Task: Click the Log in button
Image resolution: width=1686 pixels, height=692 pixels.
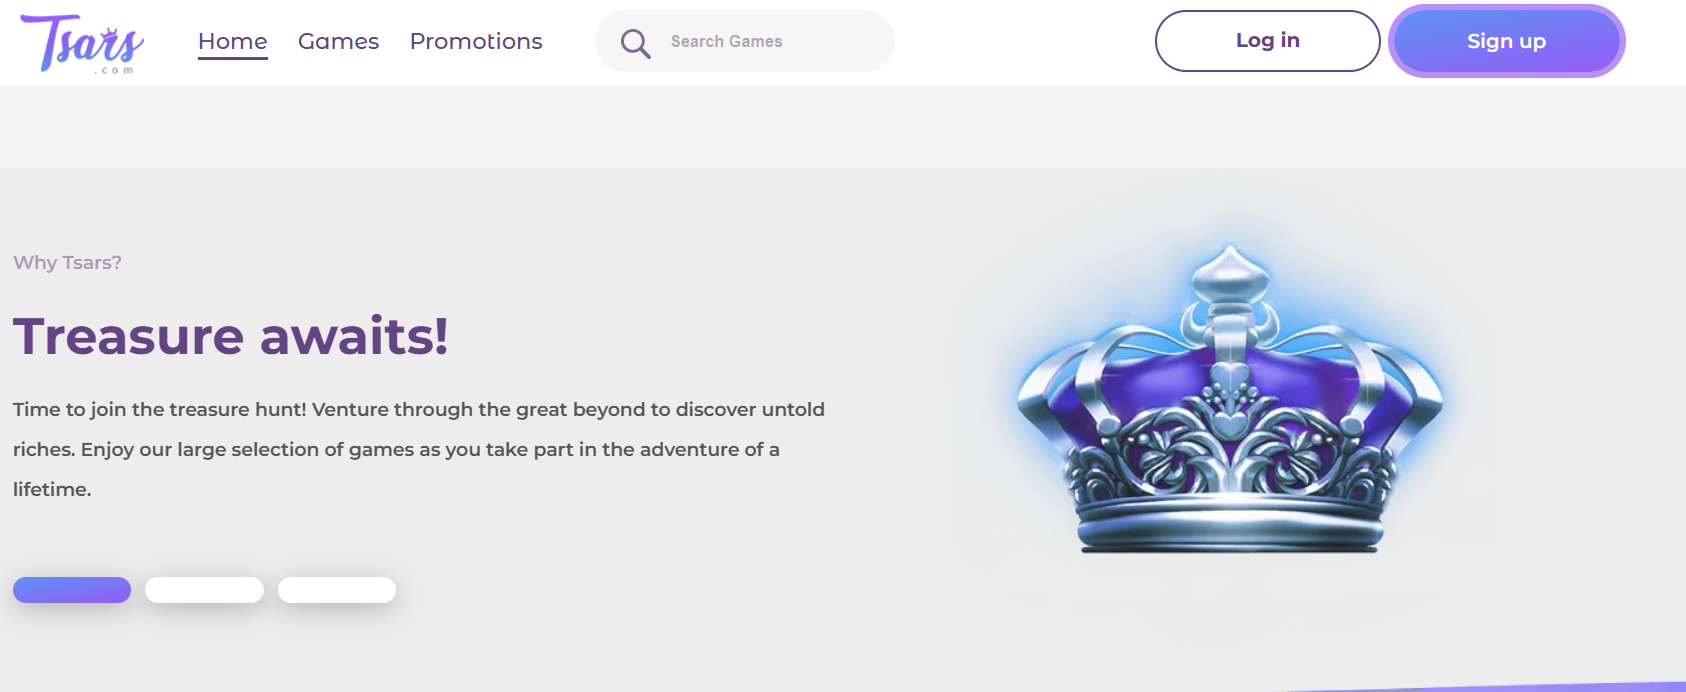Action: click(1268, 41)
